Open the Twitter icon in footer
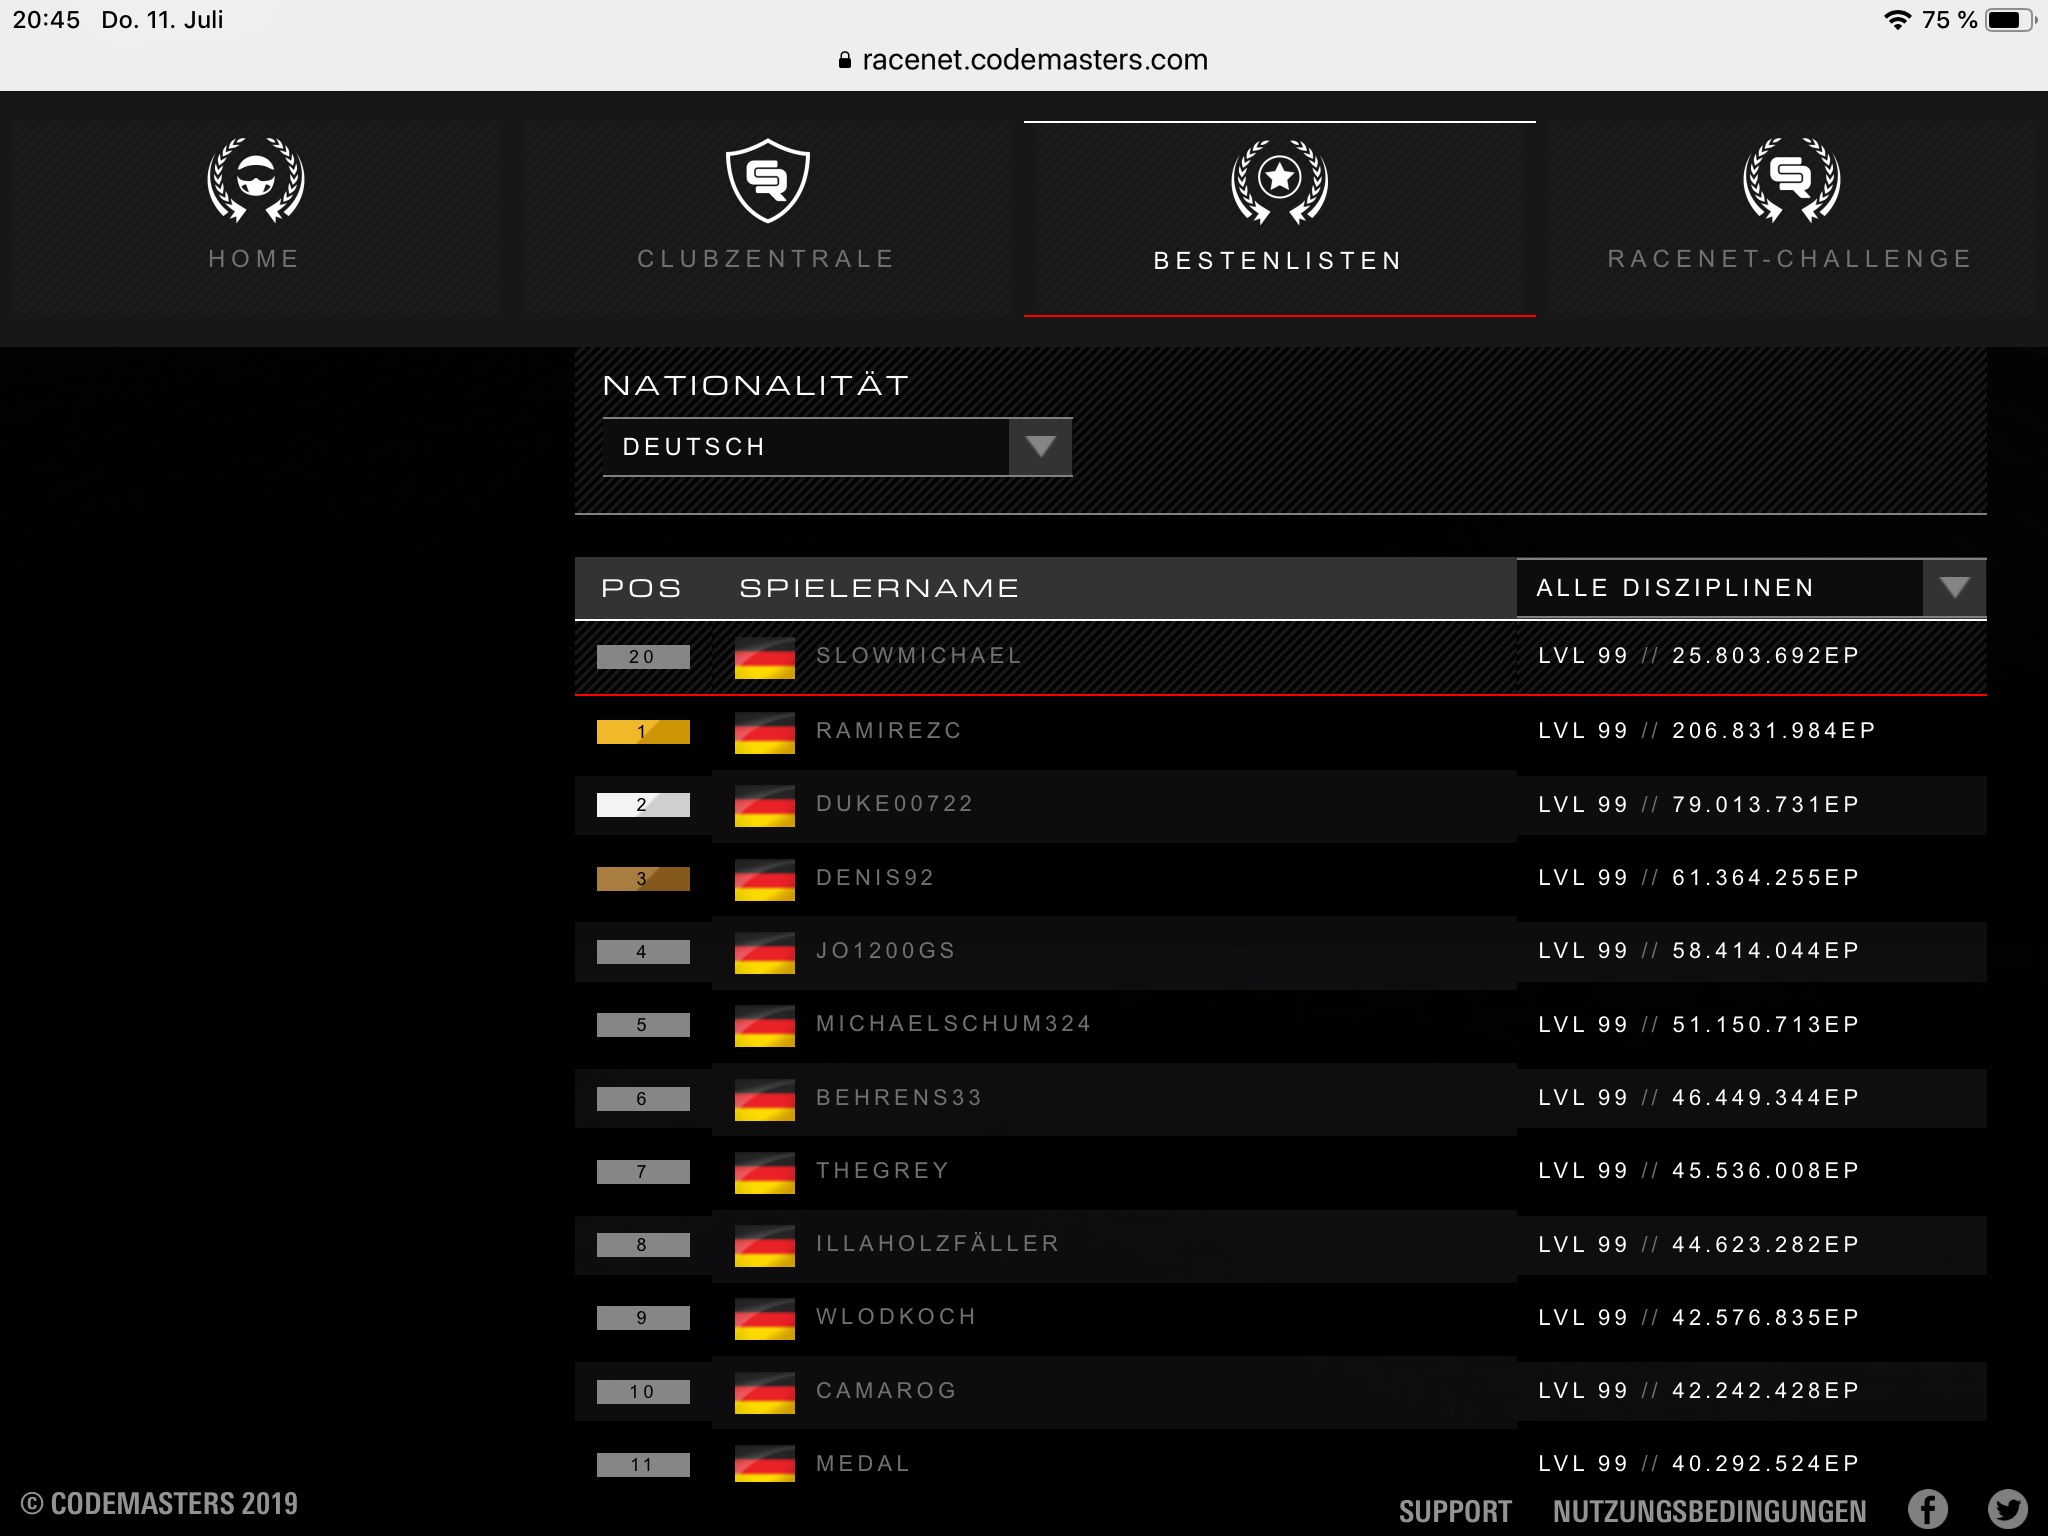 2007,1509
